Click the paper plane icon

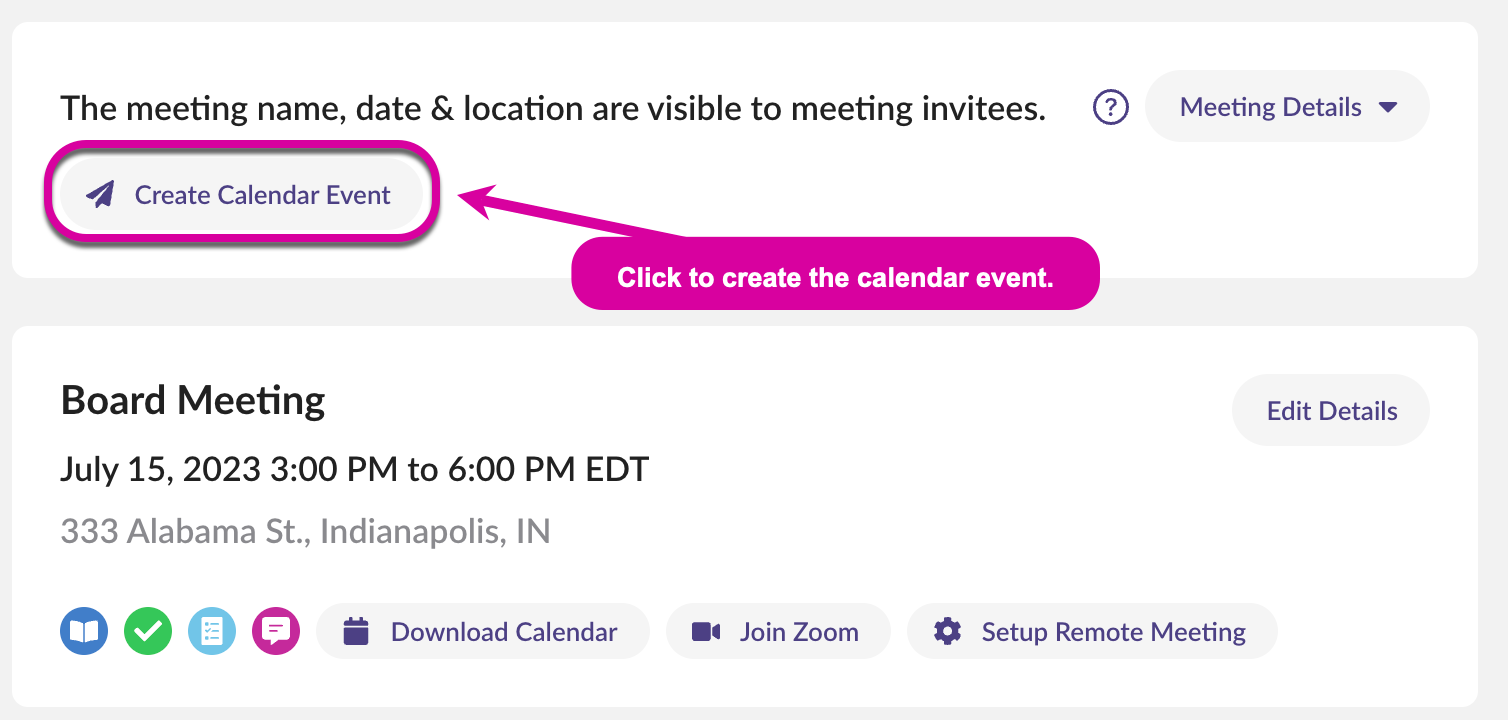100,195
